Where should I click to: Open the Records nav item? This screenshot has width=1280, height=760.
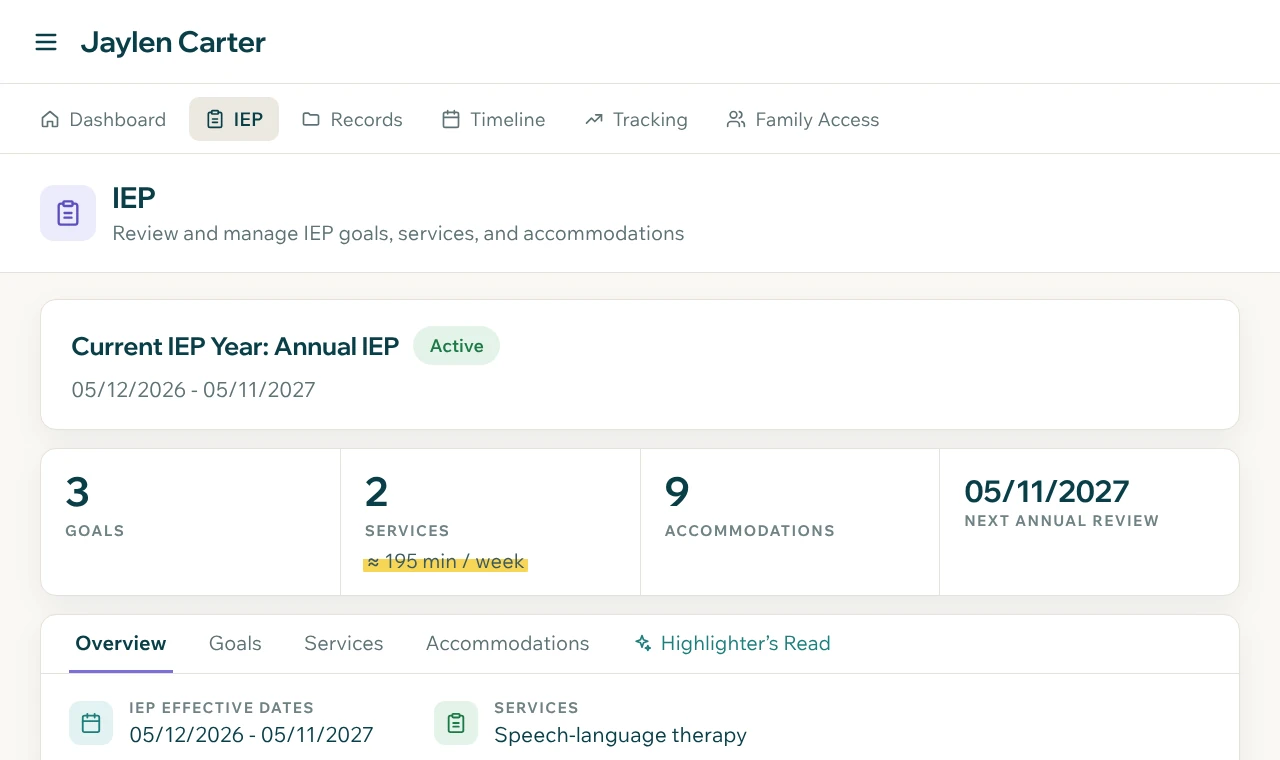[x=352, y=119]
